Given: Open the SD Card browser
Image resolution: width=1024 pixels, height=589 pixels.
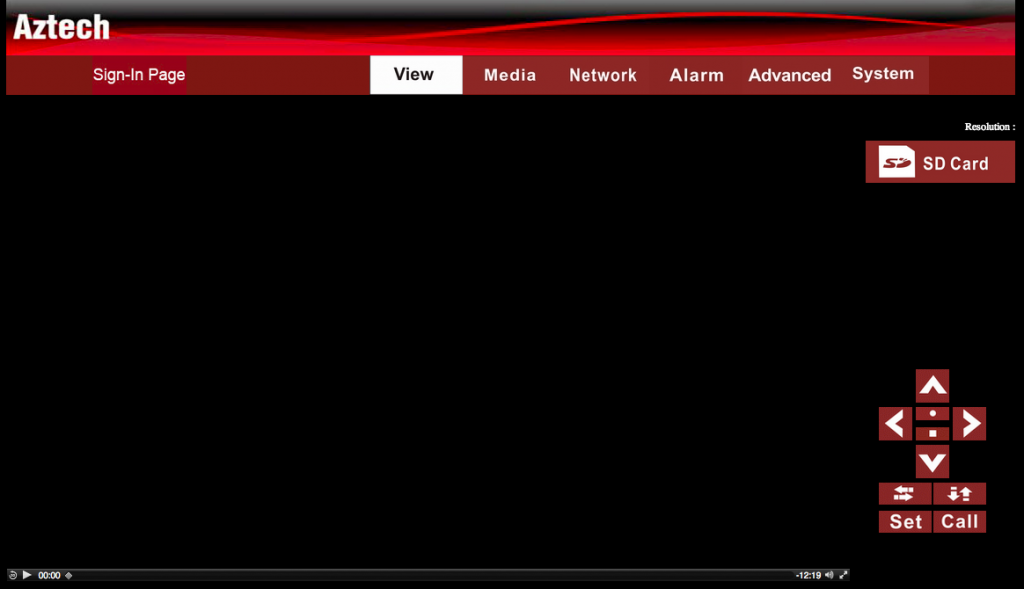Looking at the screenshot, I should pos(940,162).
